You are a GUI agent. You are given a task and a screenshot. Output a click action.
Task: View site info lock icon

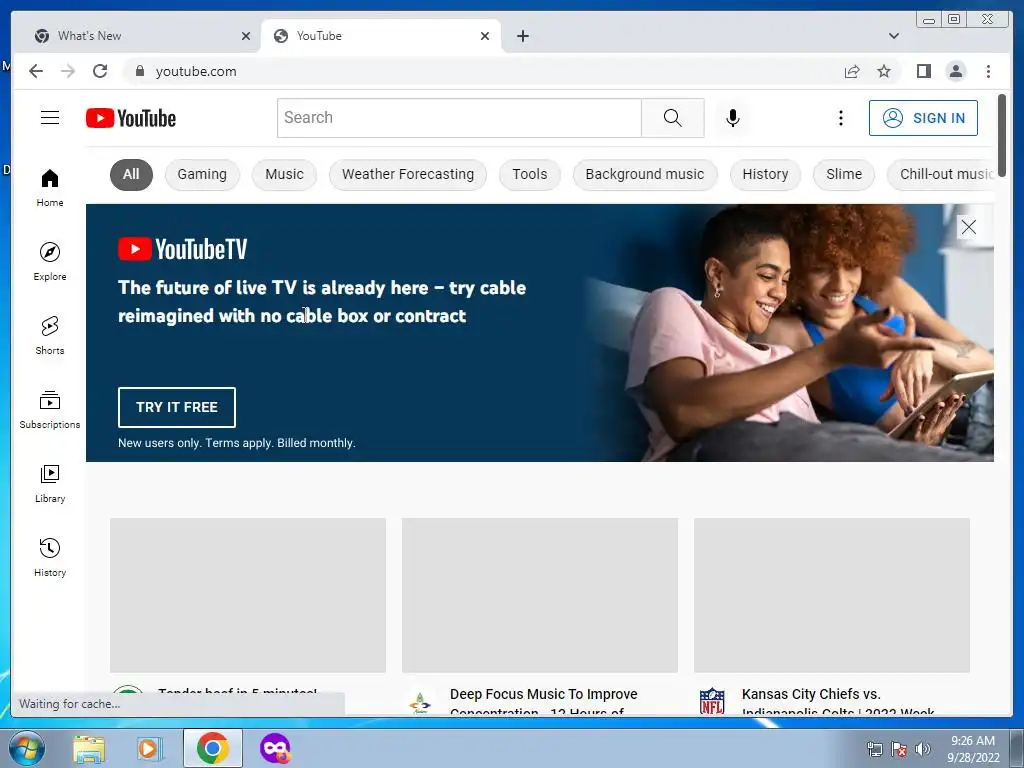139,71
